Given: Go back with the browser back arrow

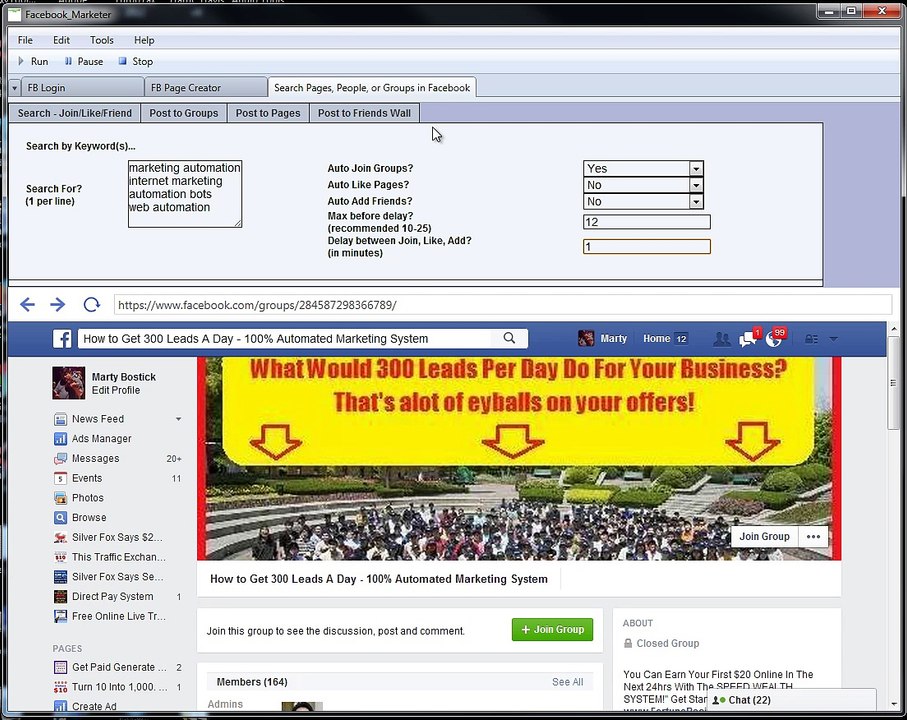Looking at the screenshot, I should (27, 304).
